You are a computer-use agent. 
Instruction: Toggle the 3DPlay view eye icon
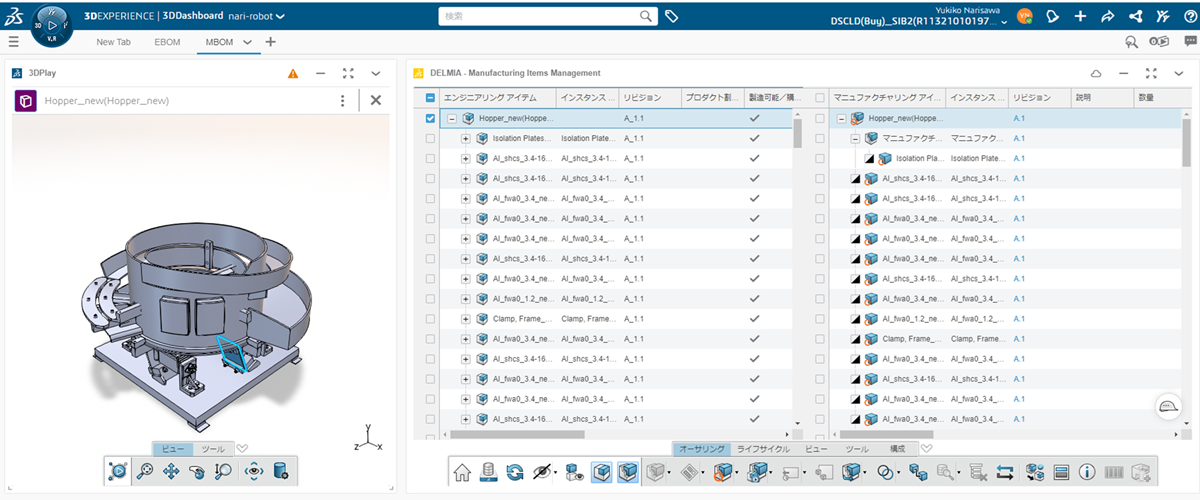point(253,470)
